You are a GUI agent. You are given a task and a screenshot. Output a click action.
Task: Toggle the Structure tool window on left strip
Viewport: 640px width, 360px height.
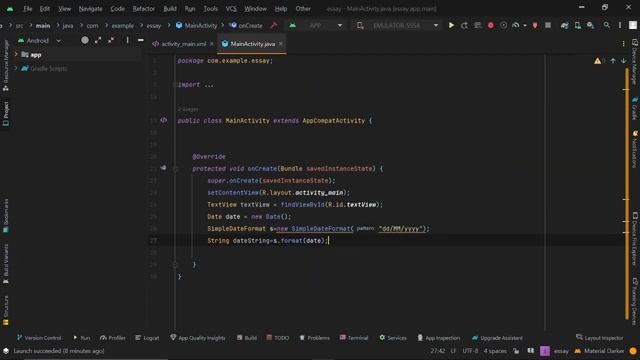point(6,311)
